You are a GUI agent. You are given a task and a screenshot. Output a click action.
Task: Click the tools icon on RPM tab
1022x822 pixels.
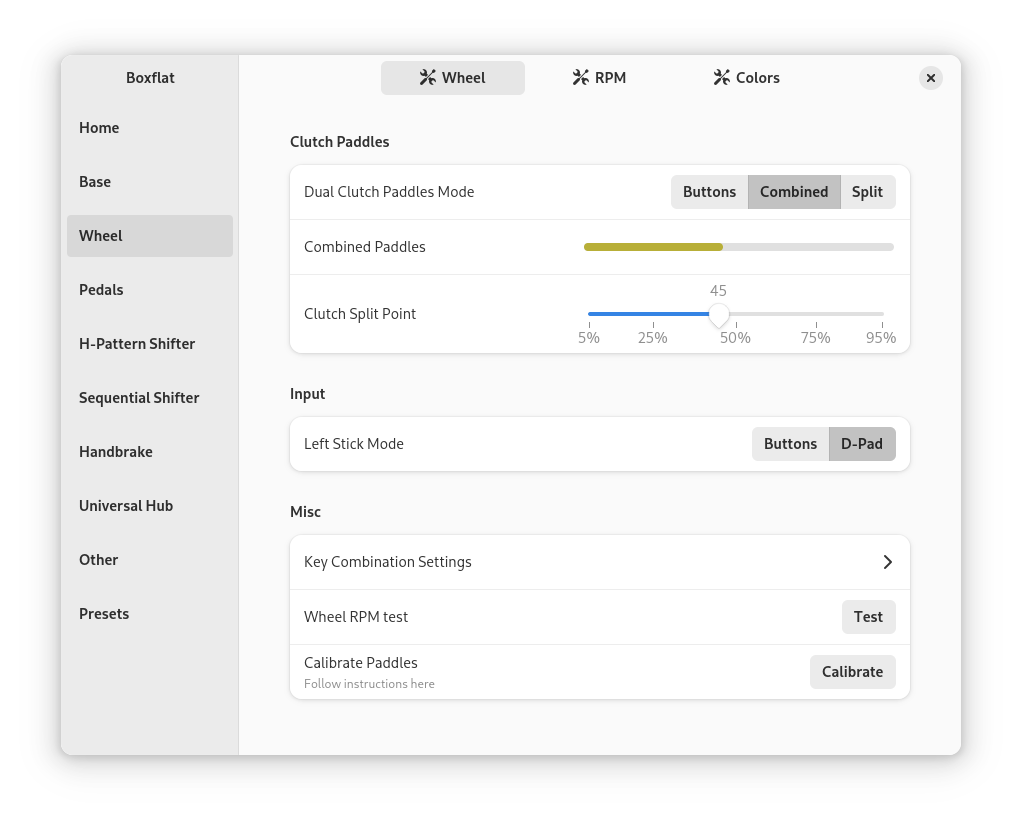pyautogui.click(x=581, y=78)
